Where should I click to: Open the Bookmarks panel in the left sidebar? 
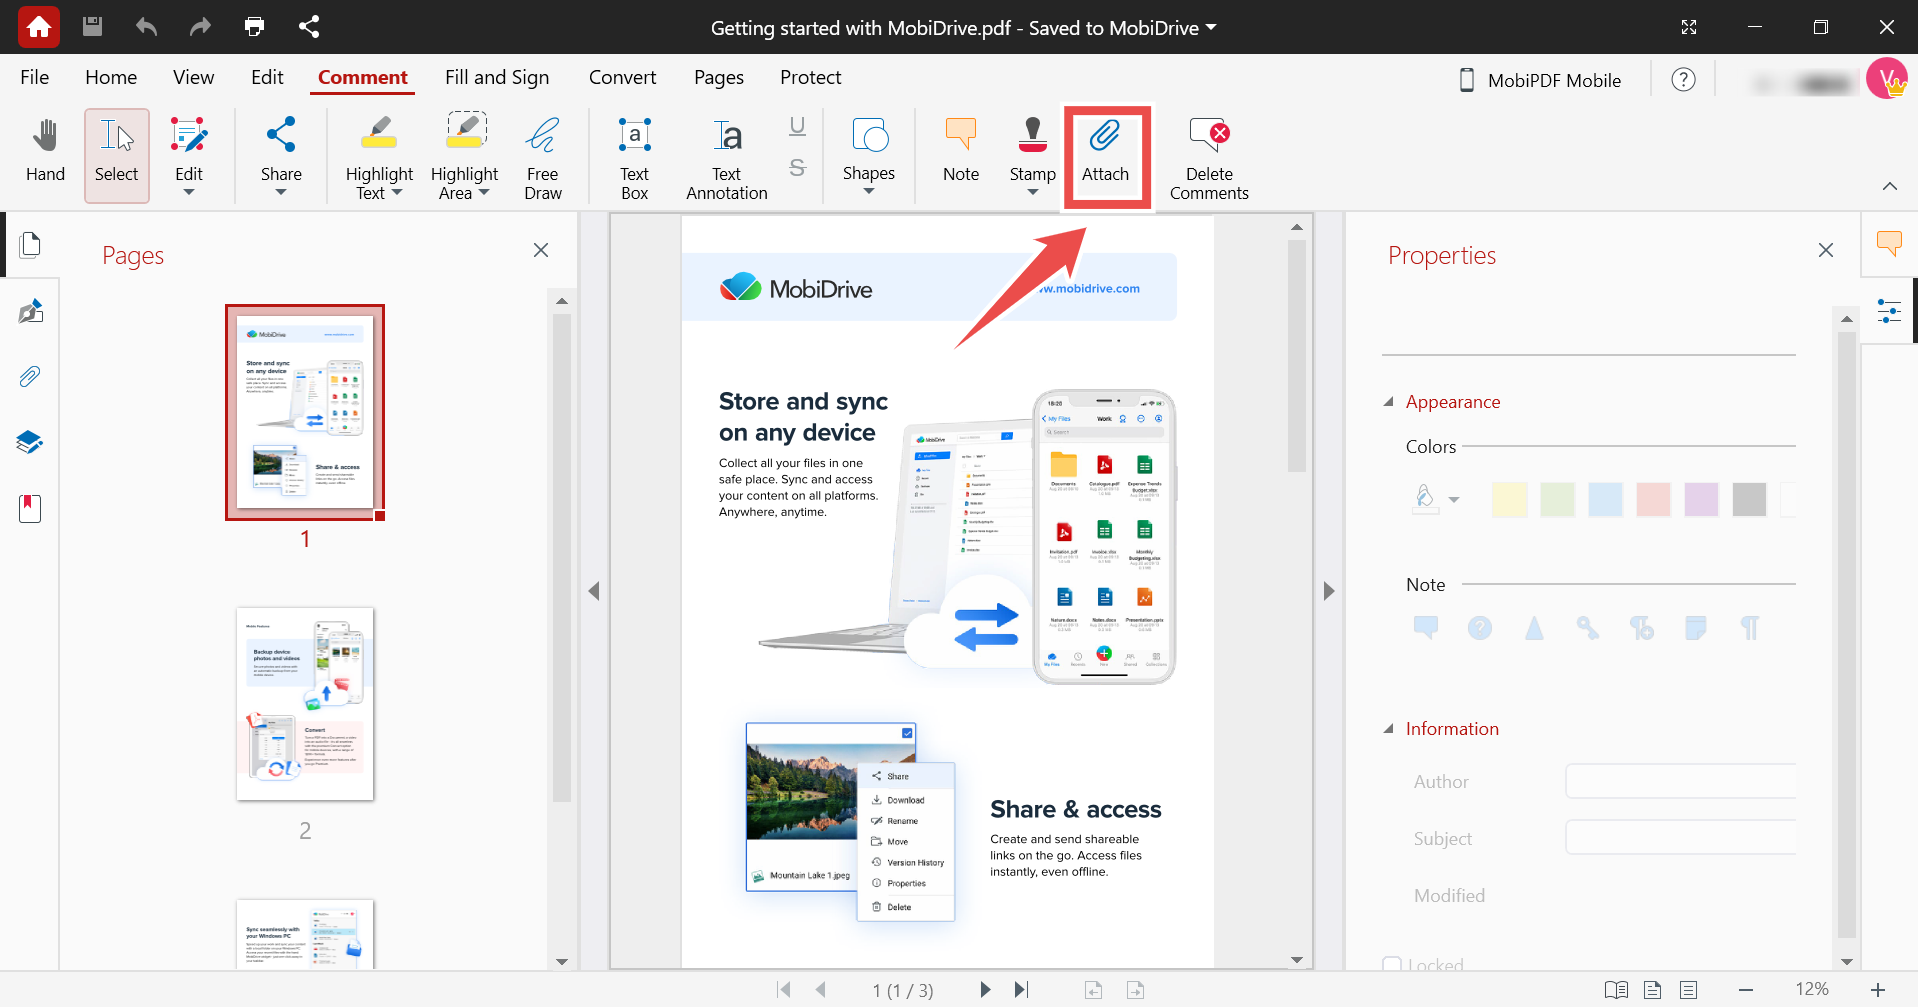pyautogui.click(x=29, y=508)
